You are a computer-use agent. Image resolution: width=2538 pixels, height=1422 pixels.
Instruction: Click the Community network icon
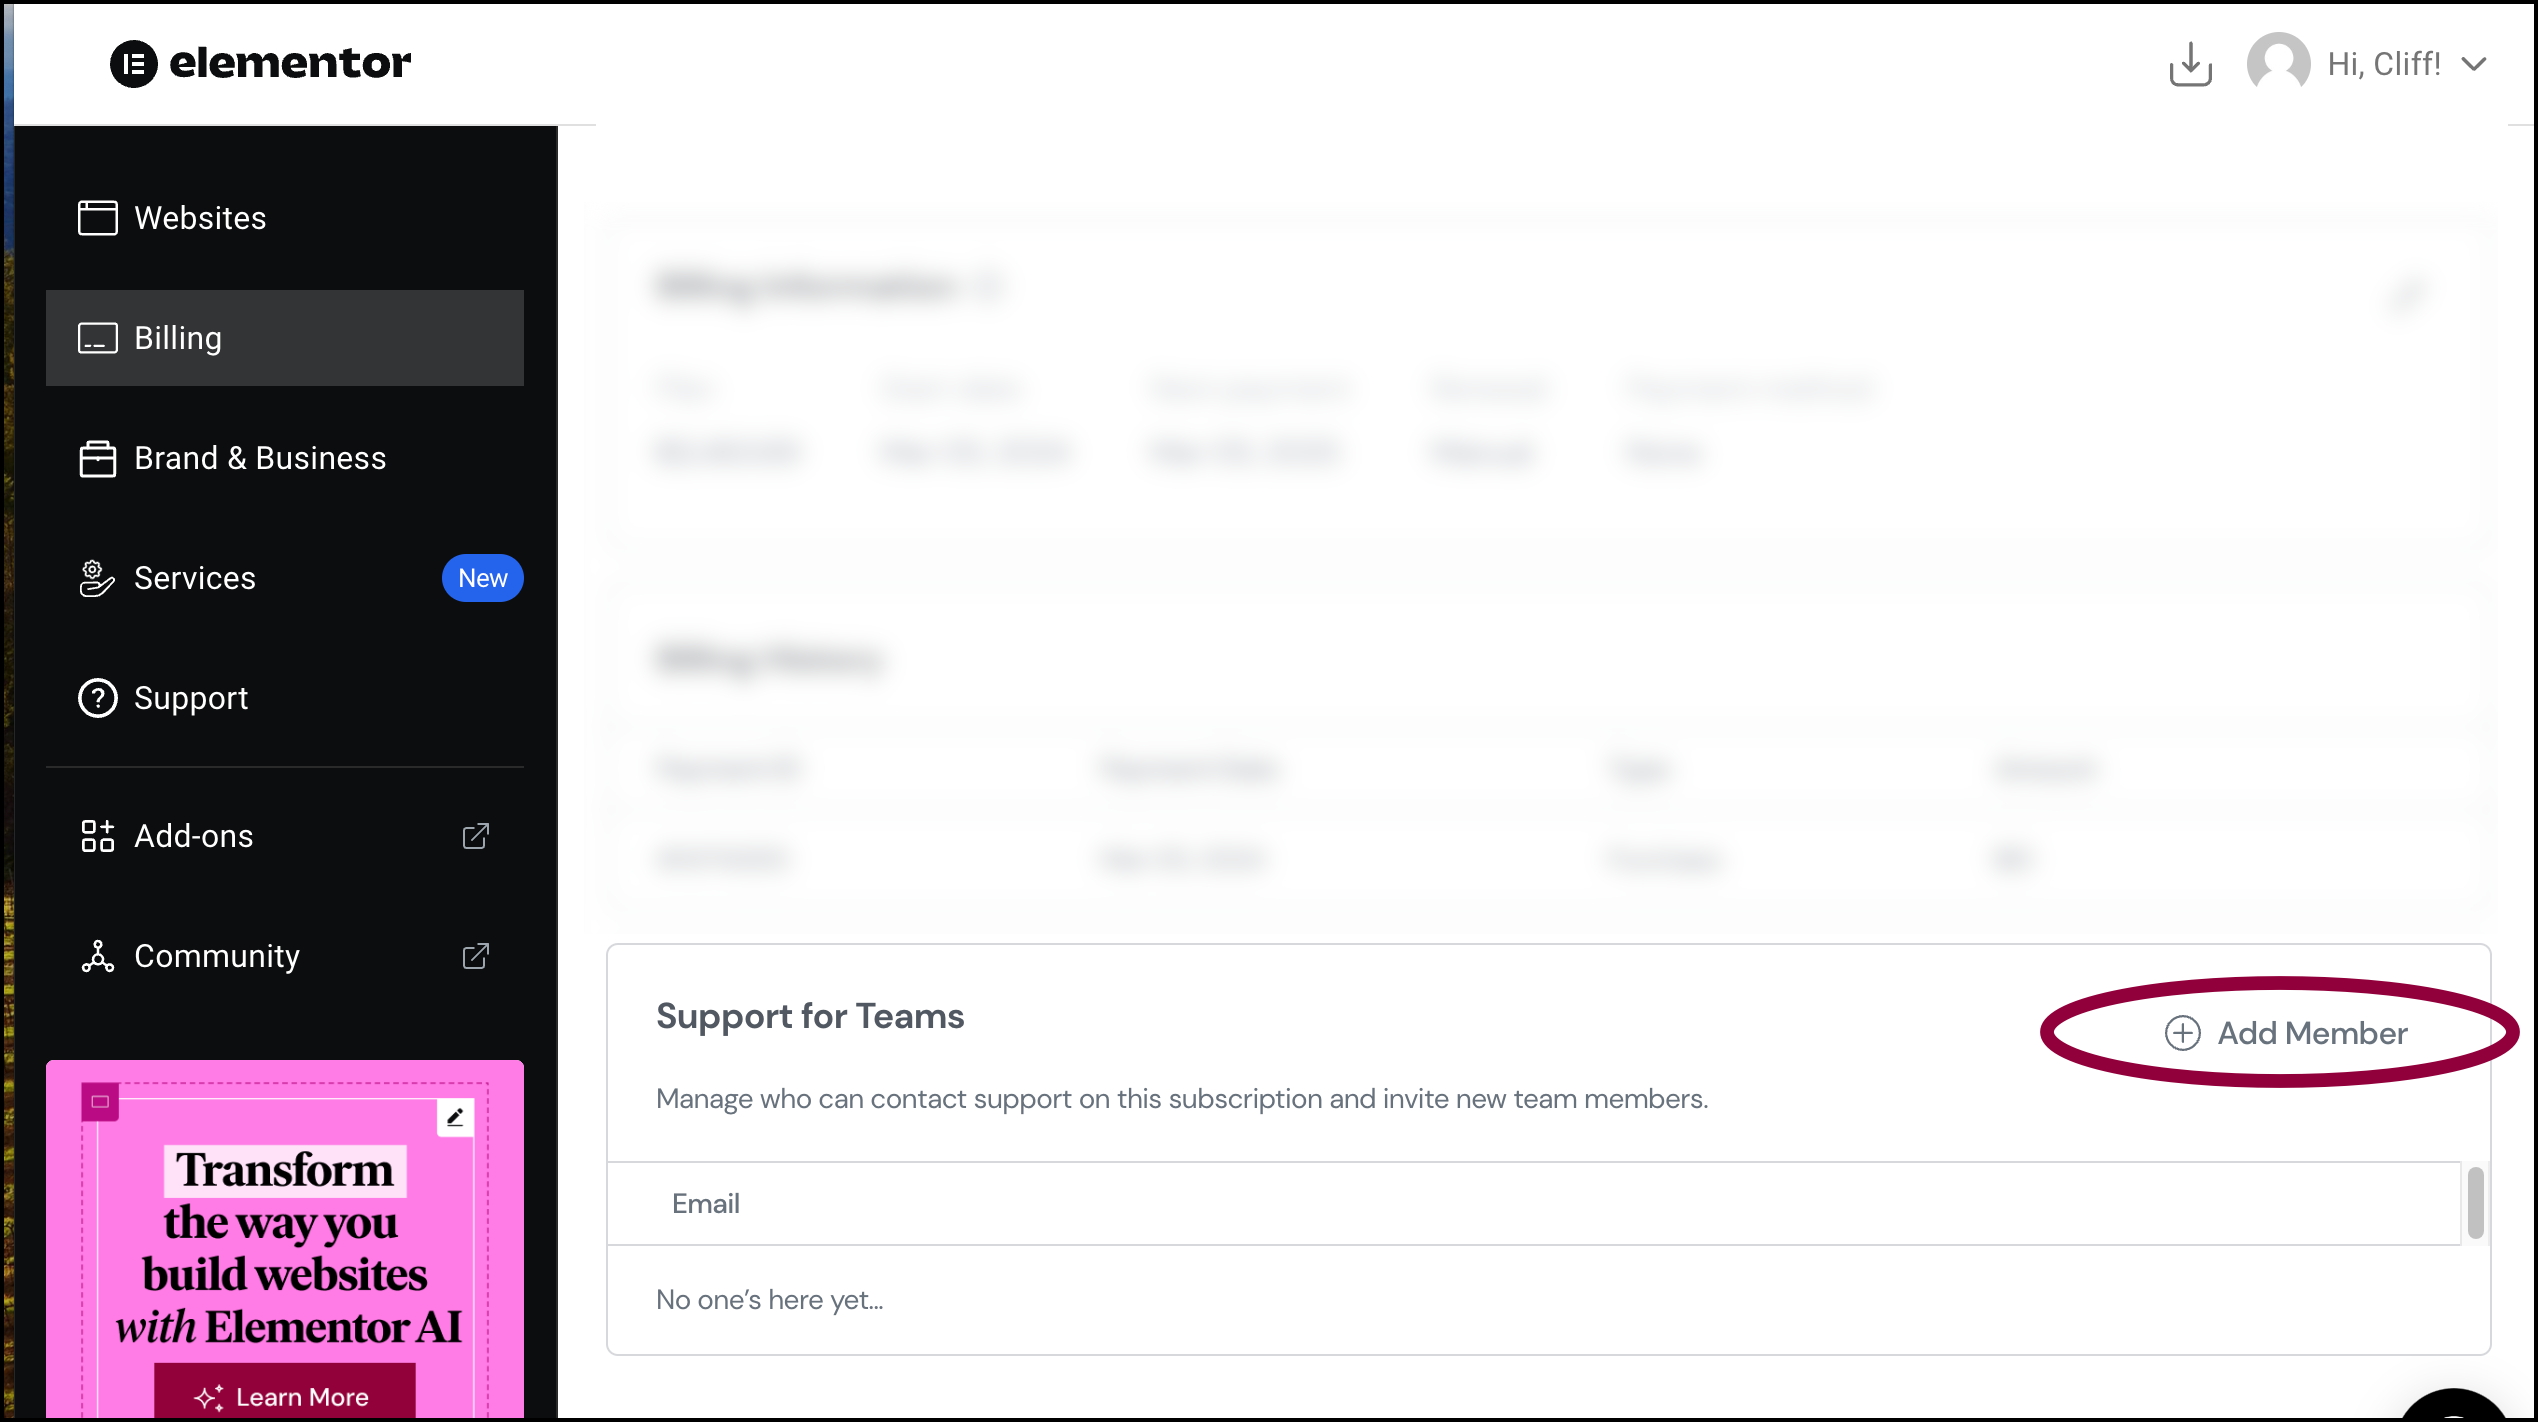click(98, 956)
